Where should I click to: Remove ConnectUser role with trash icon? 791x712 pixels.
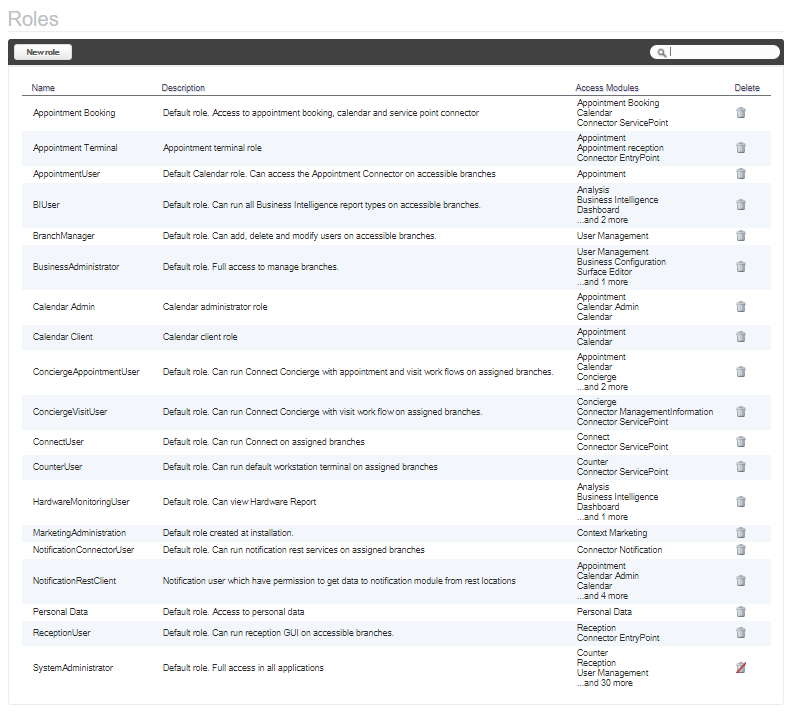tap(741, 442)
